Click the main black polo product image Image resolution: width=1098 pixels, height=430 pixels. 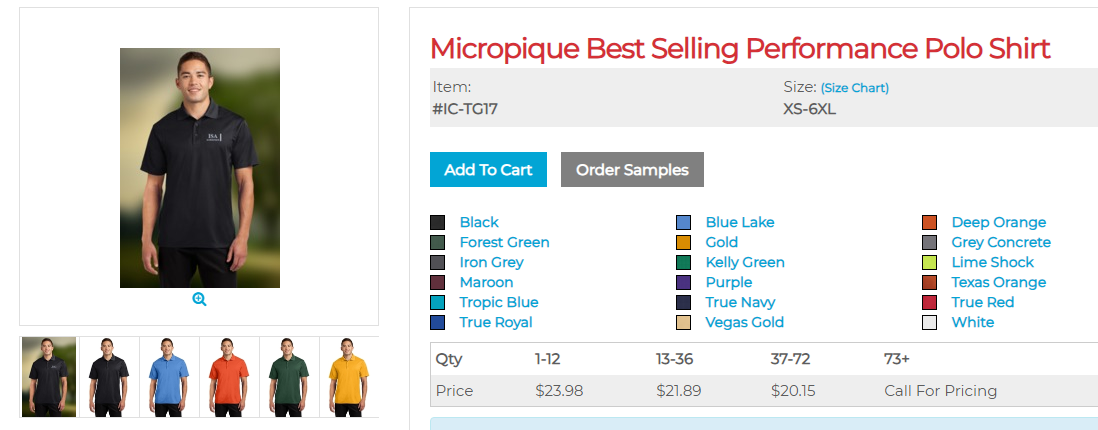[x=200, y=168]
